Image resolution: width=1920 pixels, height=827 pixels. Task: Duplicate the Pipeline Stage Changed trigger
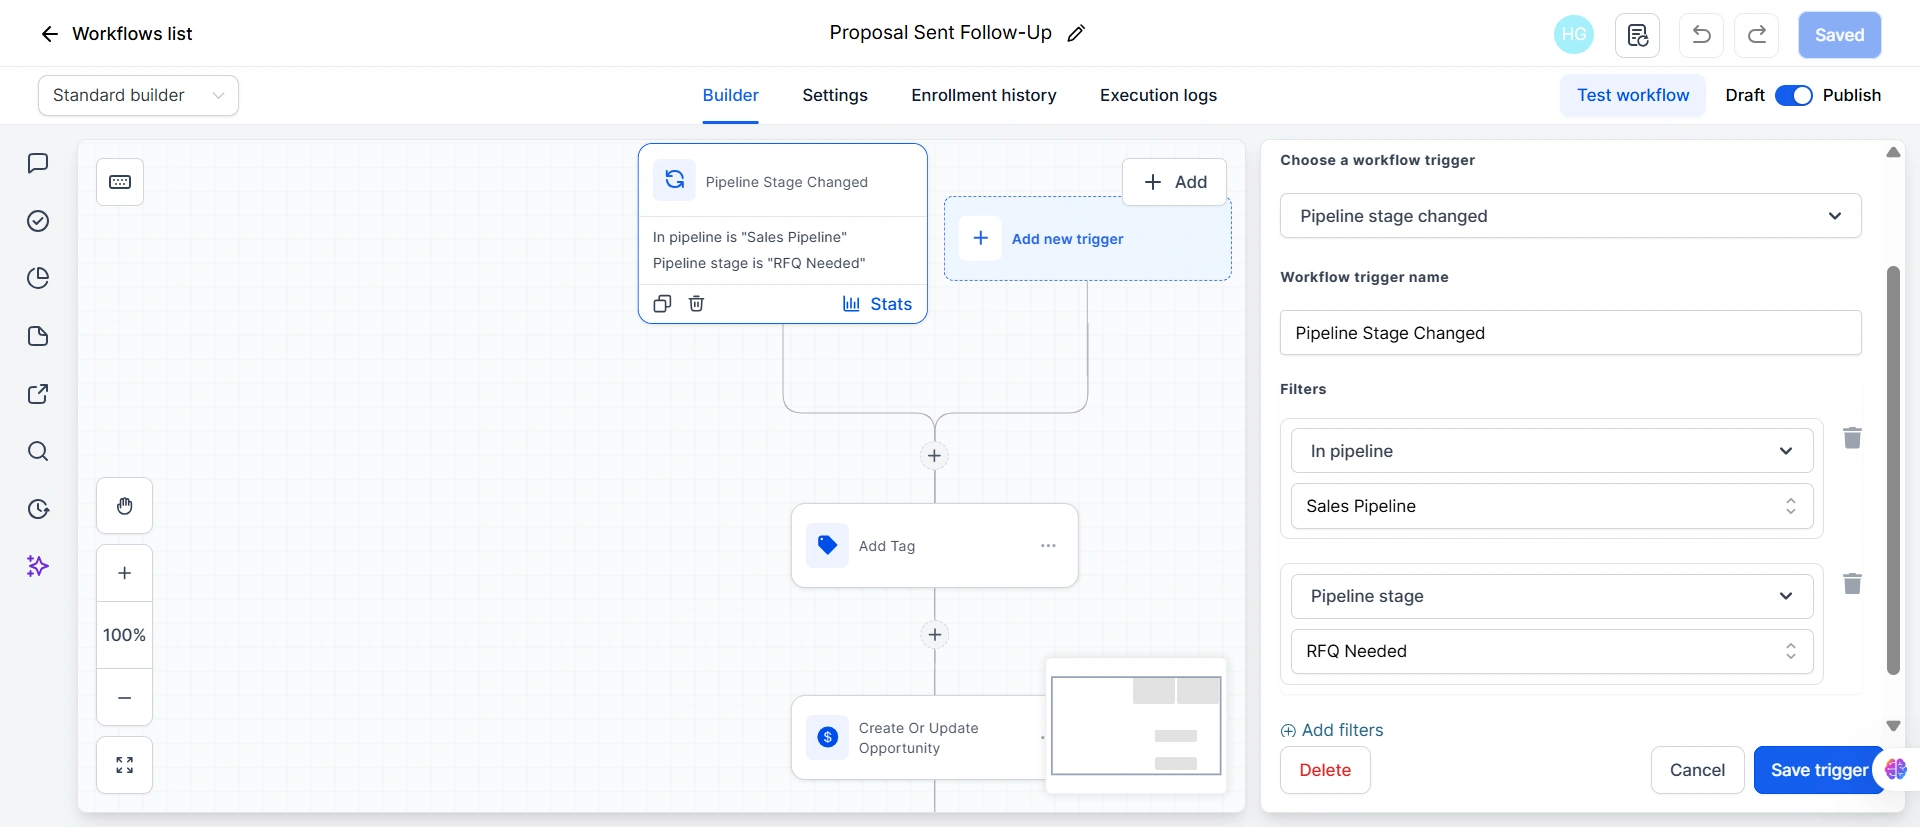pyautogui.click(x=662, y=304)
